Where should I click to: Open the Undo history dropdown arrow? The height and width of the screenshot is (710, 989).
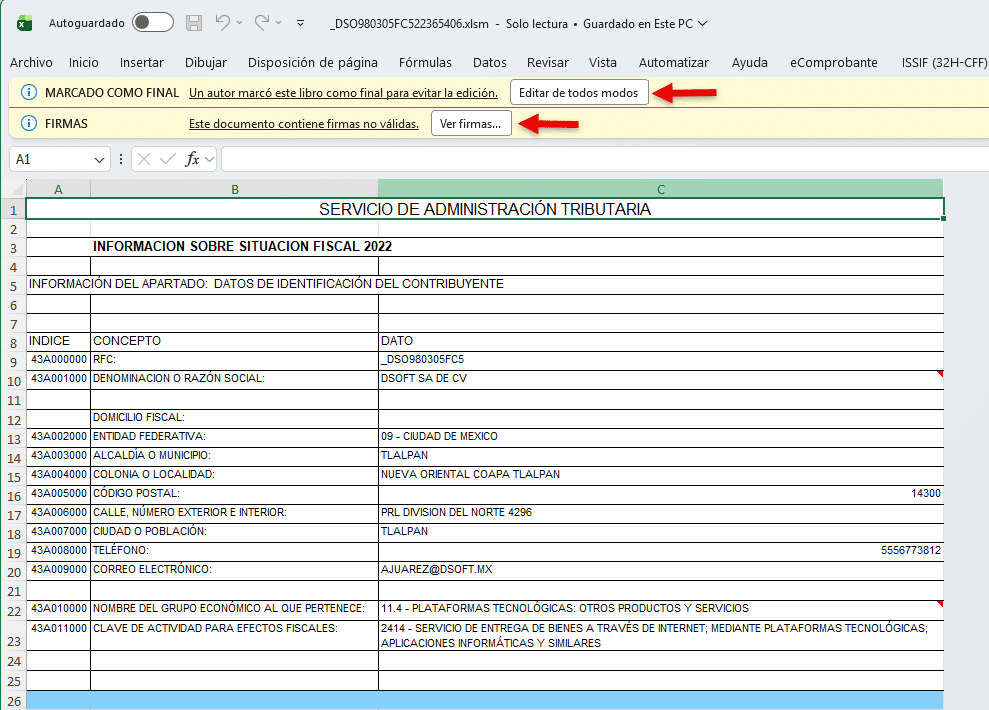tap(241, 22)
